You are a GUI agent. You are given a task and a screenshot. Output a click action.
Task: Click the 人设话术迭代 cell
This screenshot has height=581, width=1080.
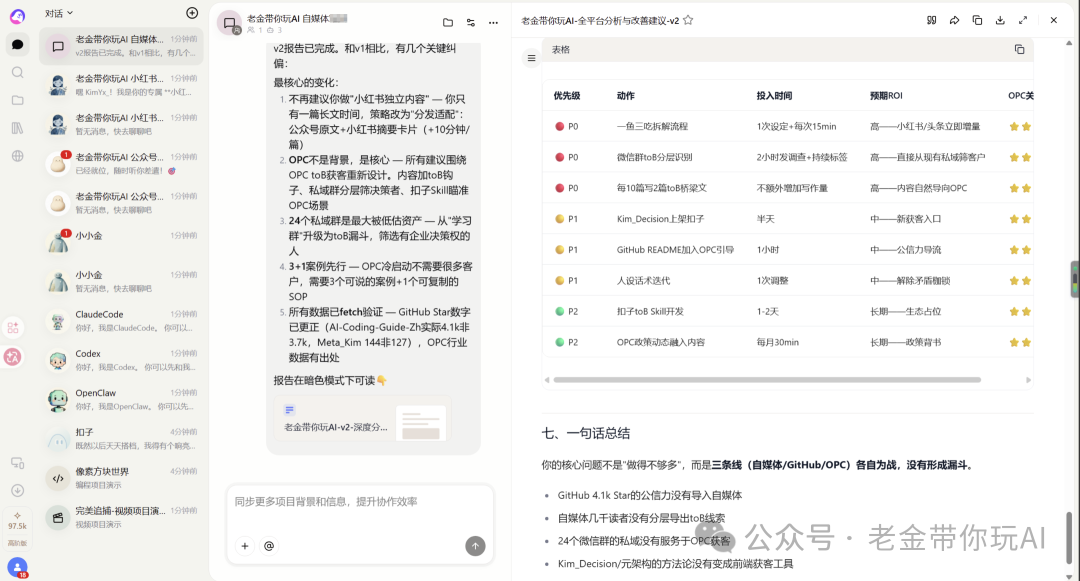pyautogui.click(x=643, y=281)
